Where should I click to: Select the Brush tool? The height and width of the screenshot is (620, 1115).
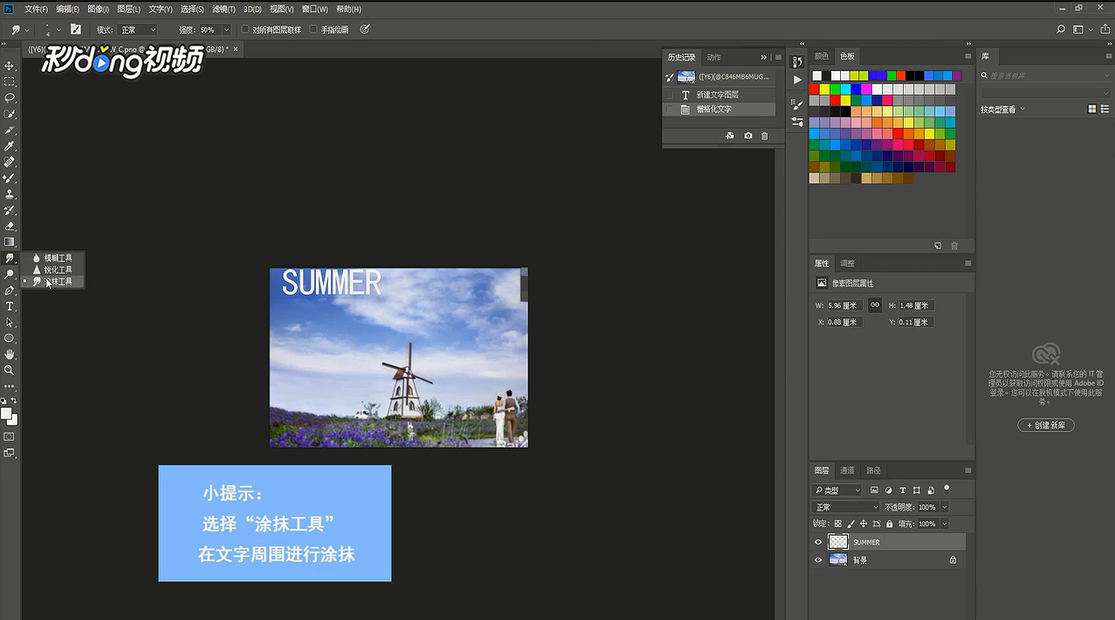tap(9, 178)
